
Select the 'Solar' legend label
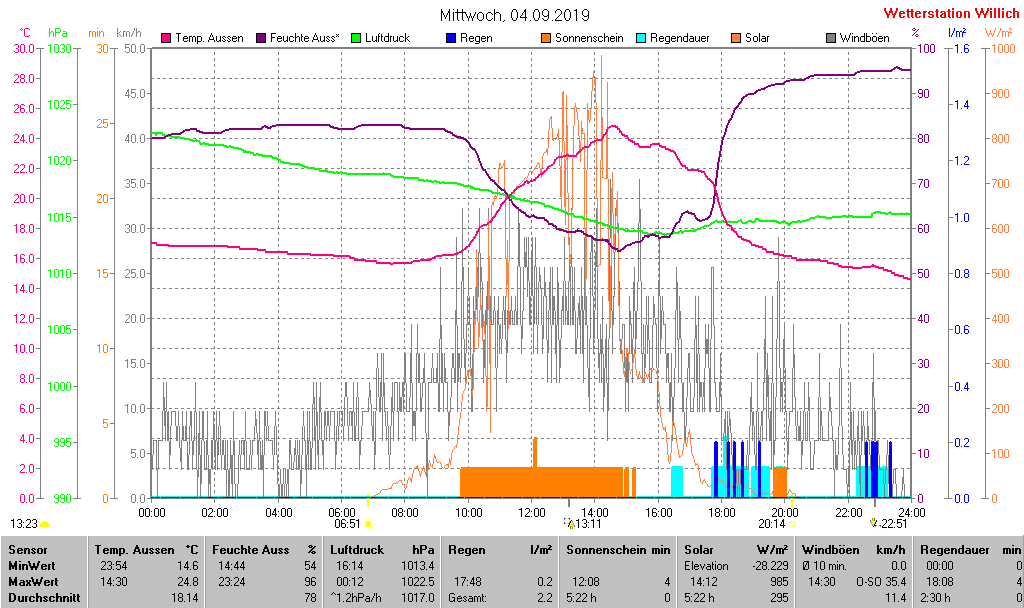(x=757, y=39)
